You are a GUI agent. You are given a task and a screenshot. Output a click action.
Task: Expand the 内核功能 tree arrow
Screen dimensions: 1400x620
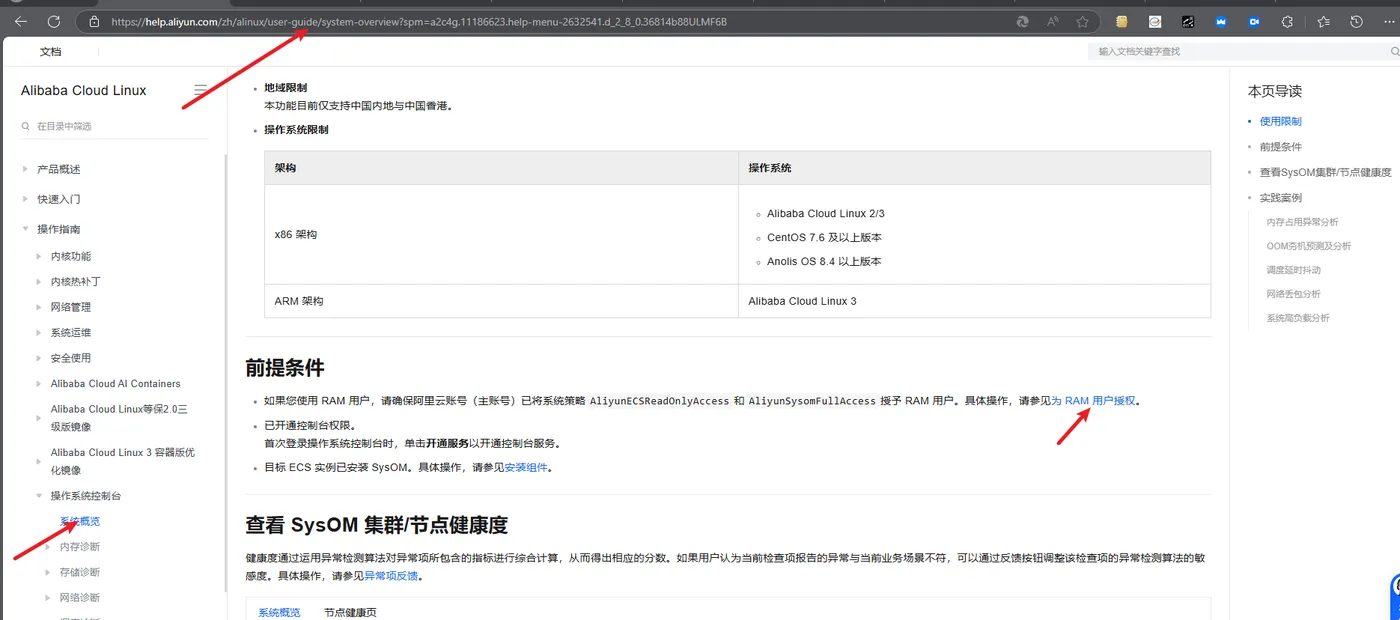point(40,257)
